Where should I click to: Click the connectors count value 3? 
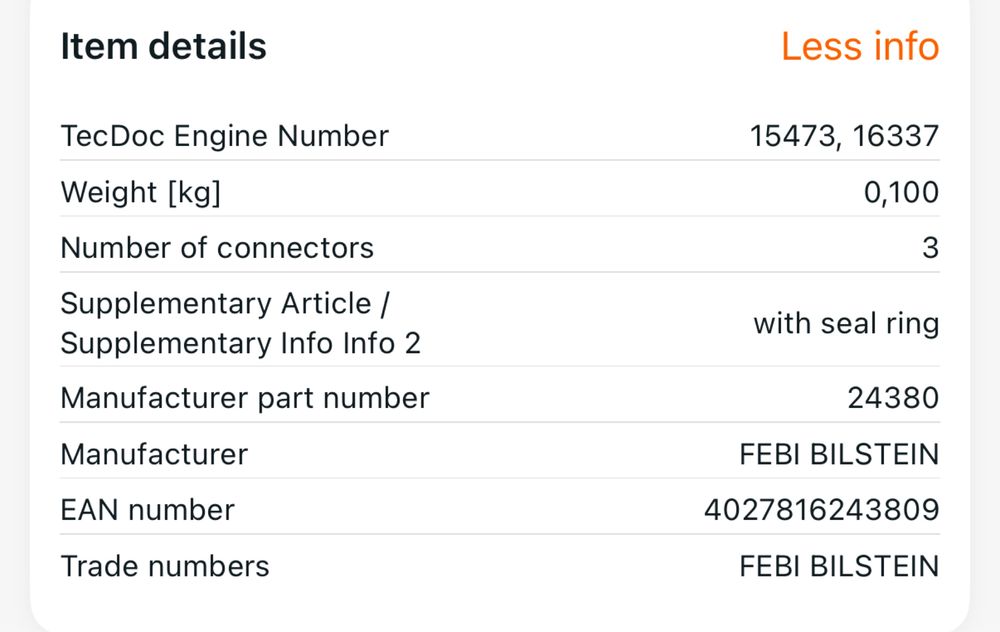(930, 248)
